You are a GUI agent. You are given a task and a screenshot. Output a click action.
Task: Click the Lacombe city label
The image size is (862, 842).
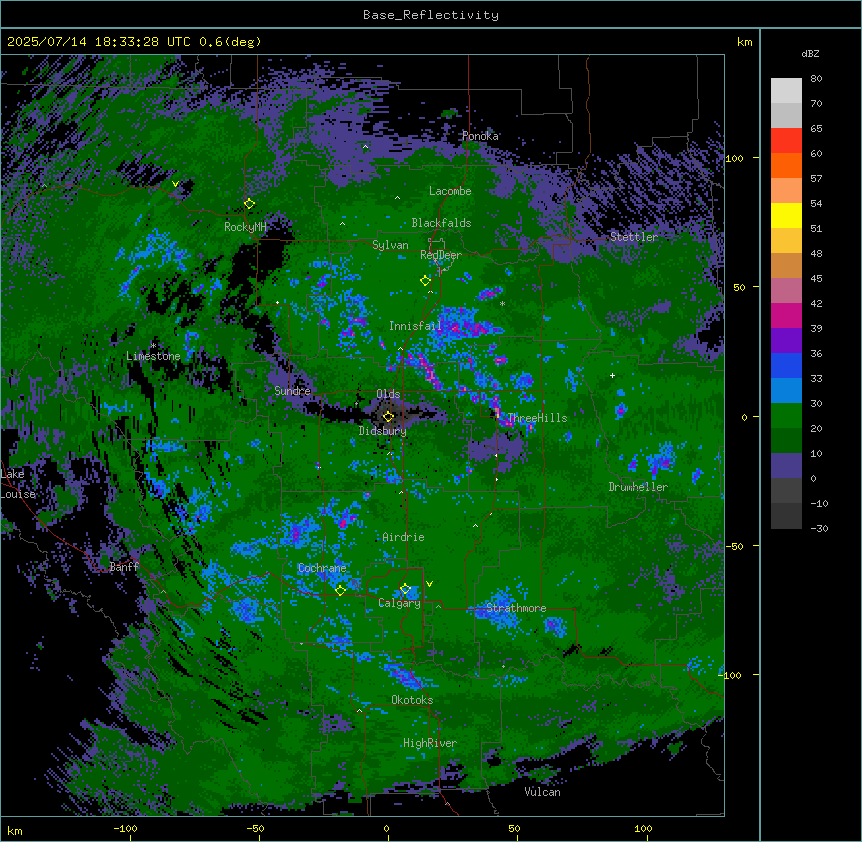click(450, 191)
